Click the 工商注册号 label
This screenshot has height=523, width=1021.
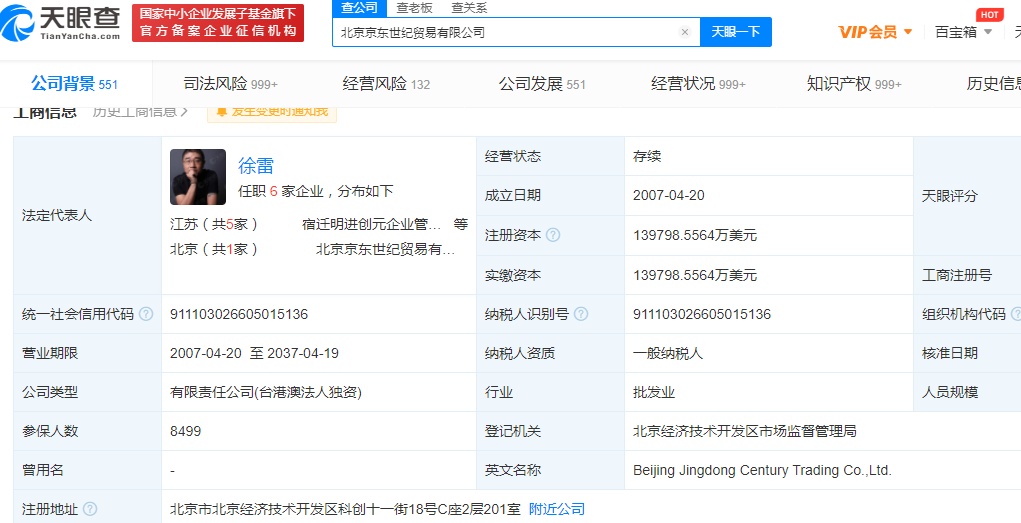click(957, 275)
